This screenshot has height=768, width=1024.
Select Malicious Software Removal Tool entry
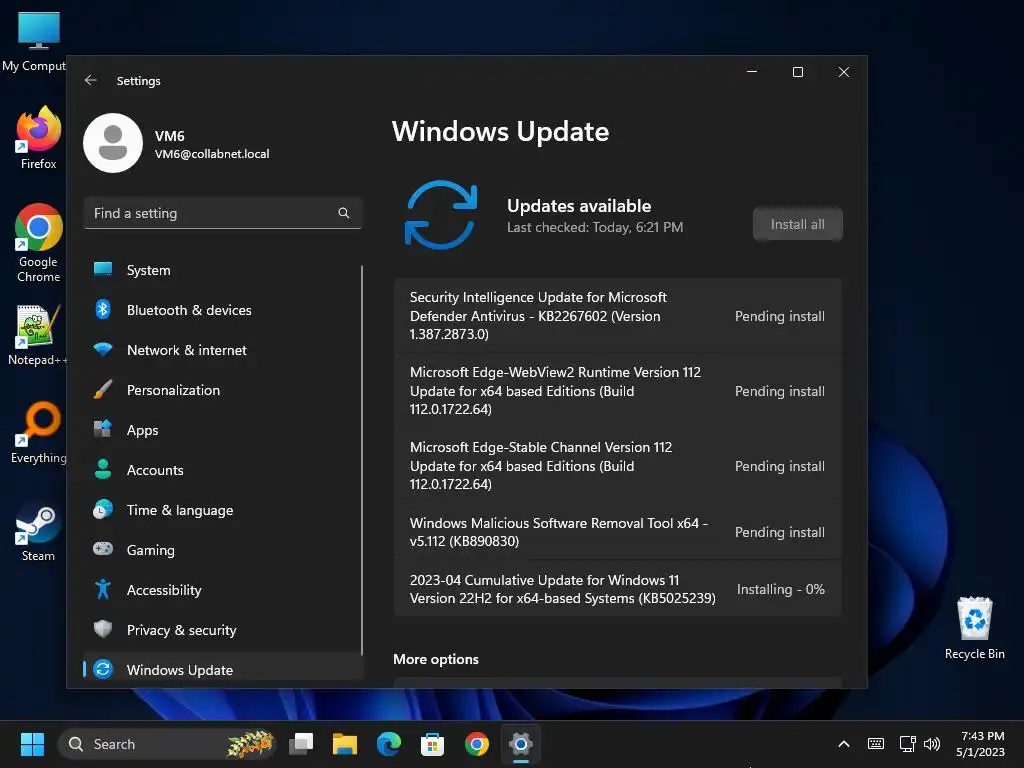(x=618, y=532)
